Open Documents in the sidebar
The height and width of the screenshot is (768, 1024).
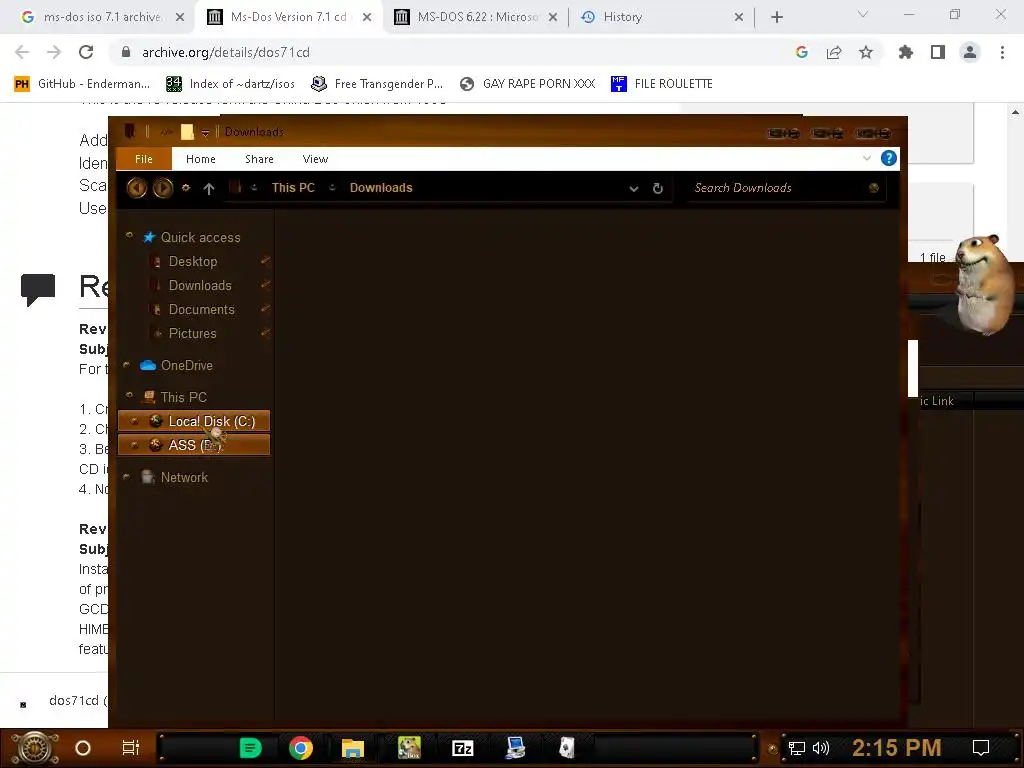pyautogui.click(x=201, y=310)
